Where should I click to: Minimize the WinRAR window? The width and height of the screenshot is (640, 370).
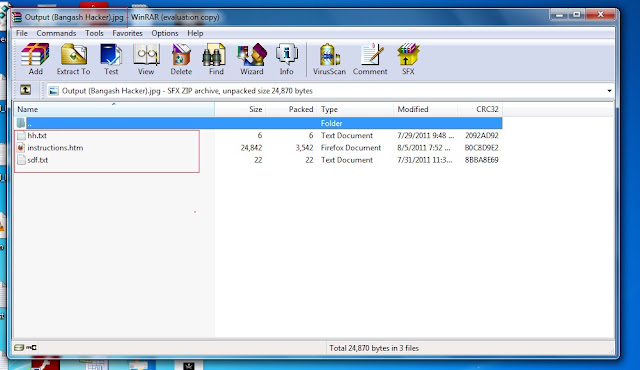tap(559, 15)
